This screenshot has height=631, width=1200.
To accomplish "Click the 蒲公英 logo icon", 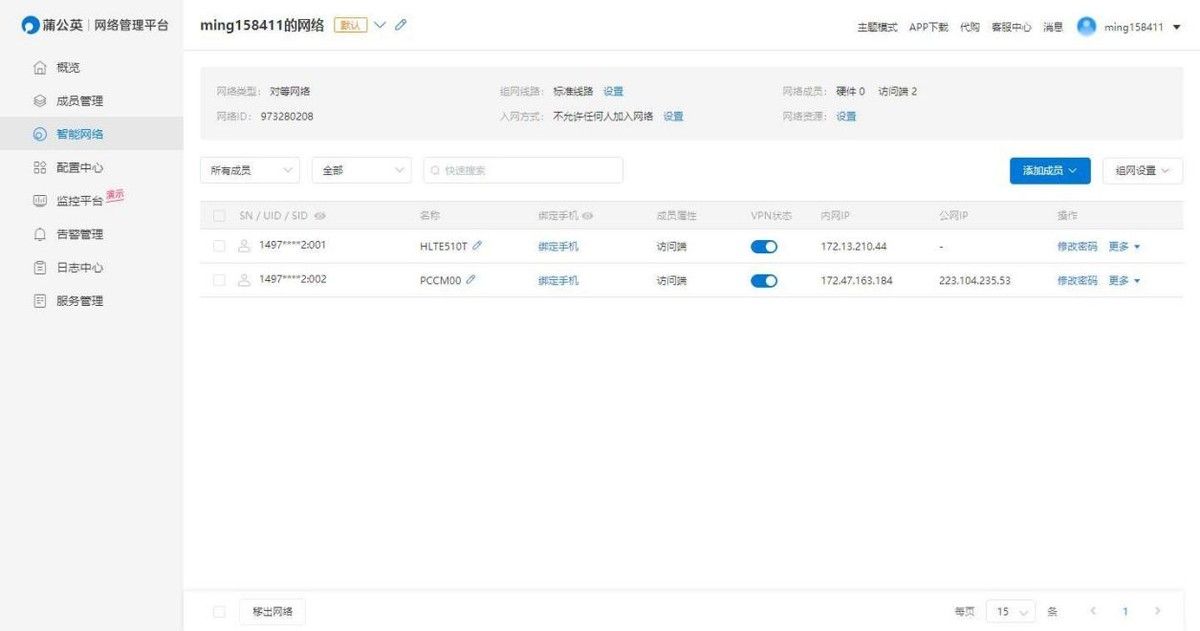I will [32, 26].
